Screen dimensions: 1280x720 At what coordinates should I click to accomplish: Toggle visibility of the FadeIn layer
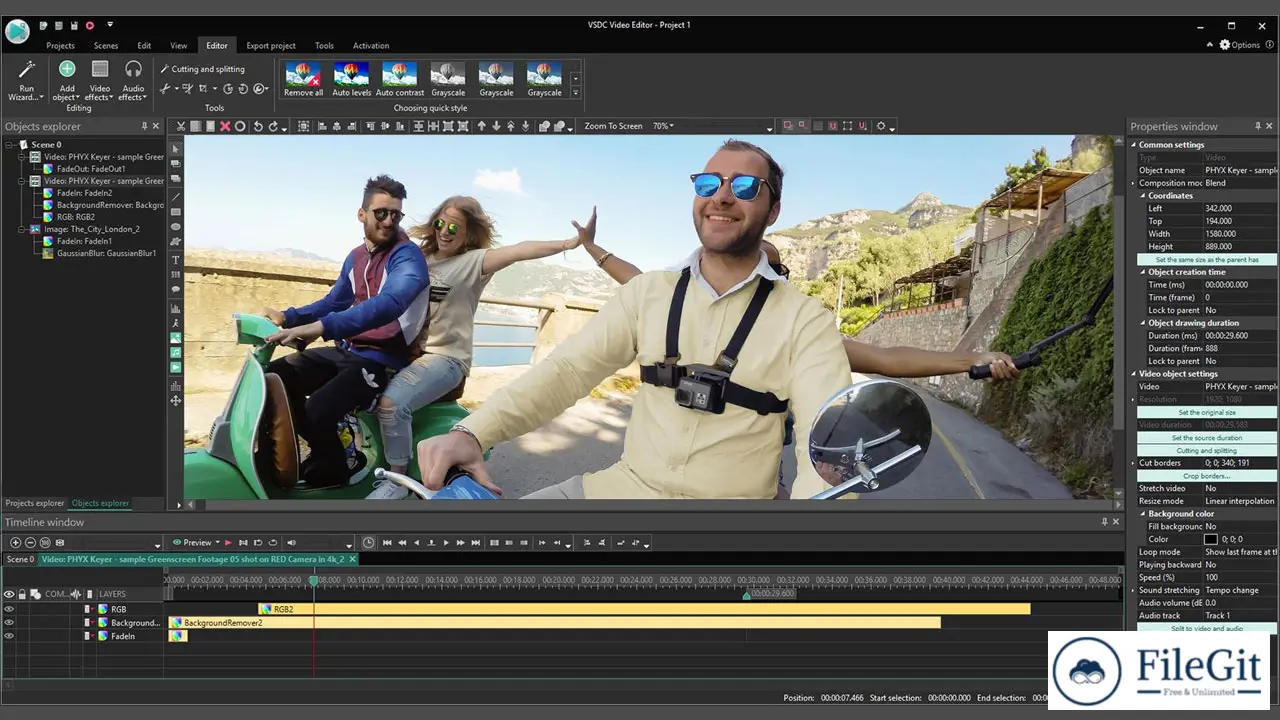click(x=9, y=636)
